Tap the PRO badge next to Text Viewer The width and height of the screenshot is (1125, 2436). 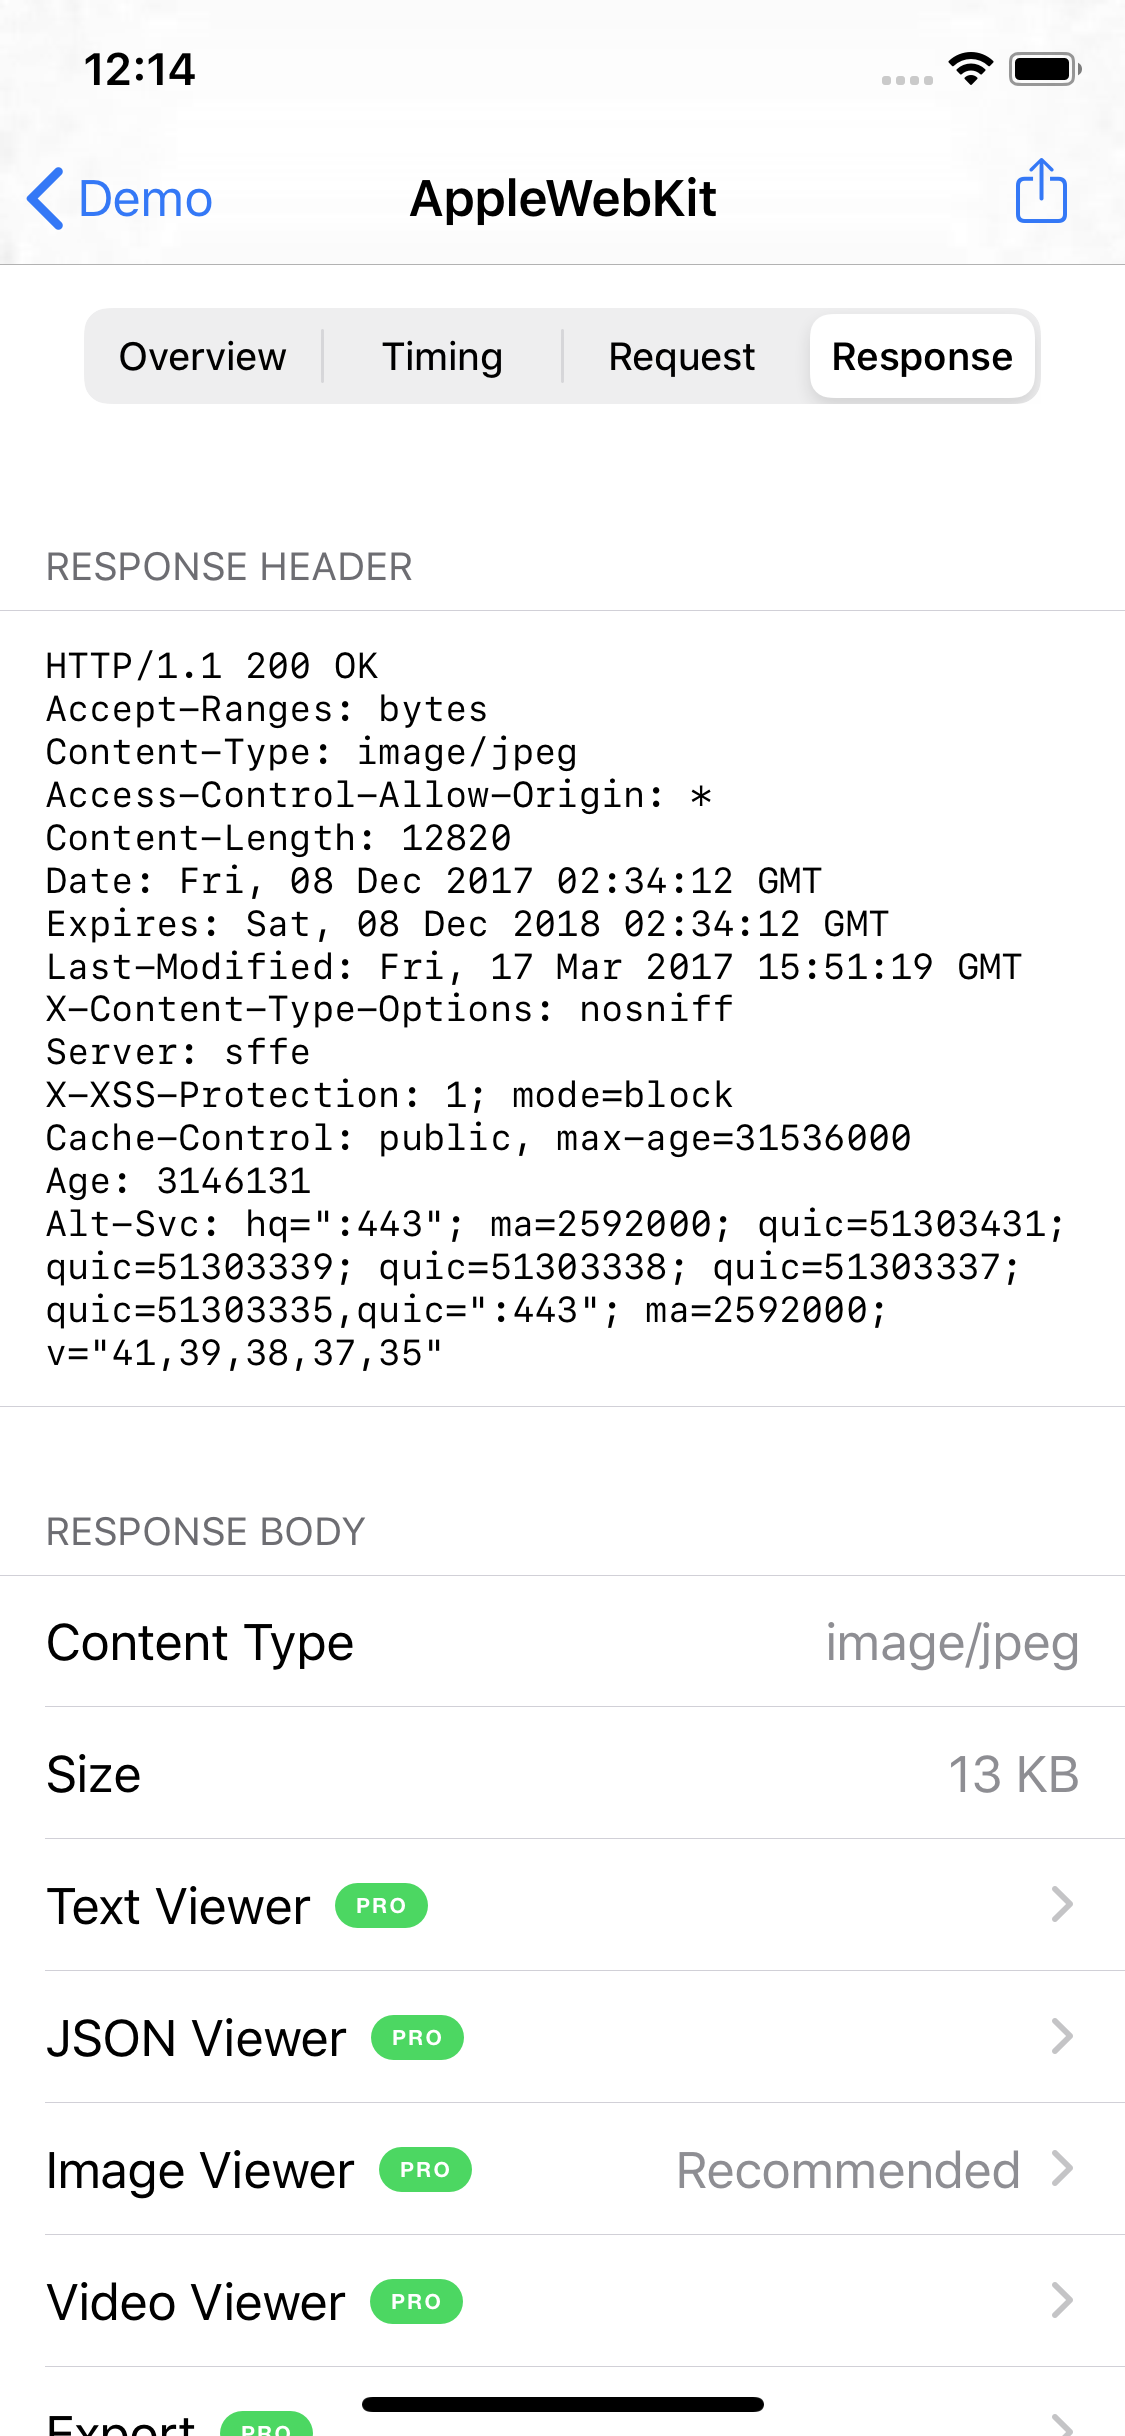381,1906
